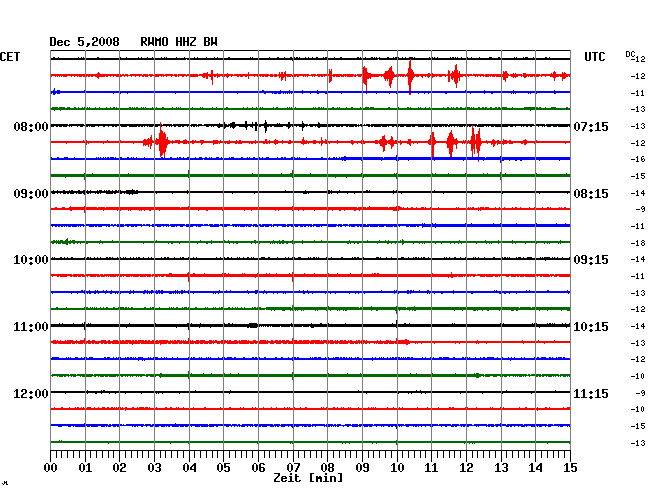The image size is (650, 494).
Task: Click the DC value -18
Action: tap(638, 243)
